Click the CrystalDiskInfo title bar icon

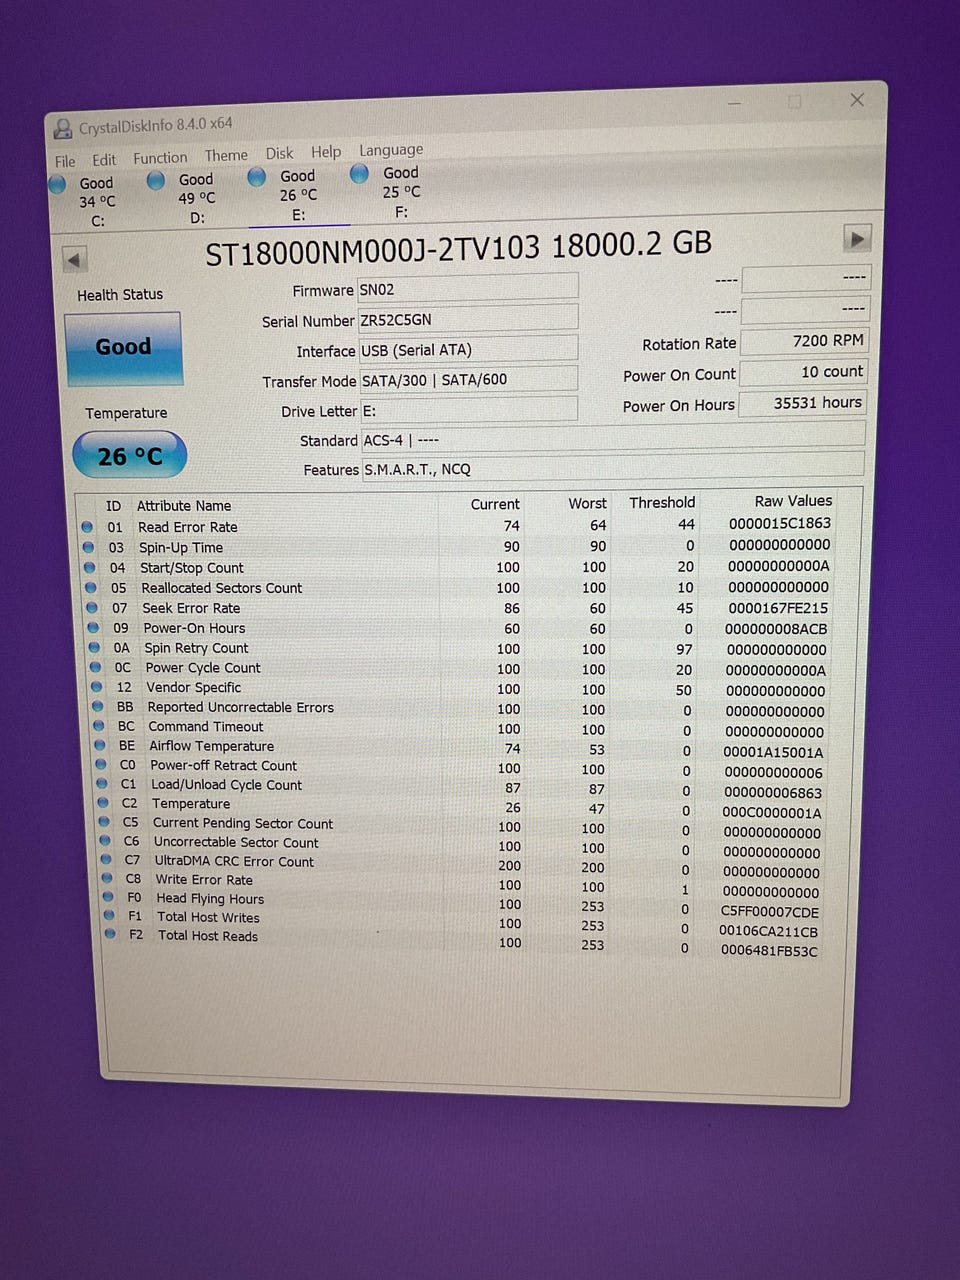coord(63,129)
